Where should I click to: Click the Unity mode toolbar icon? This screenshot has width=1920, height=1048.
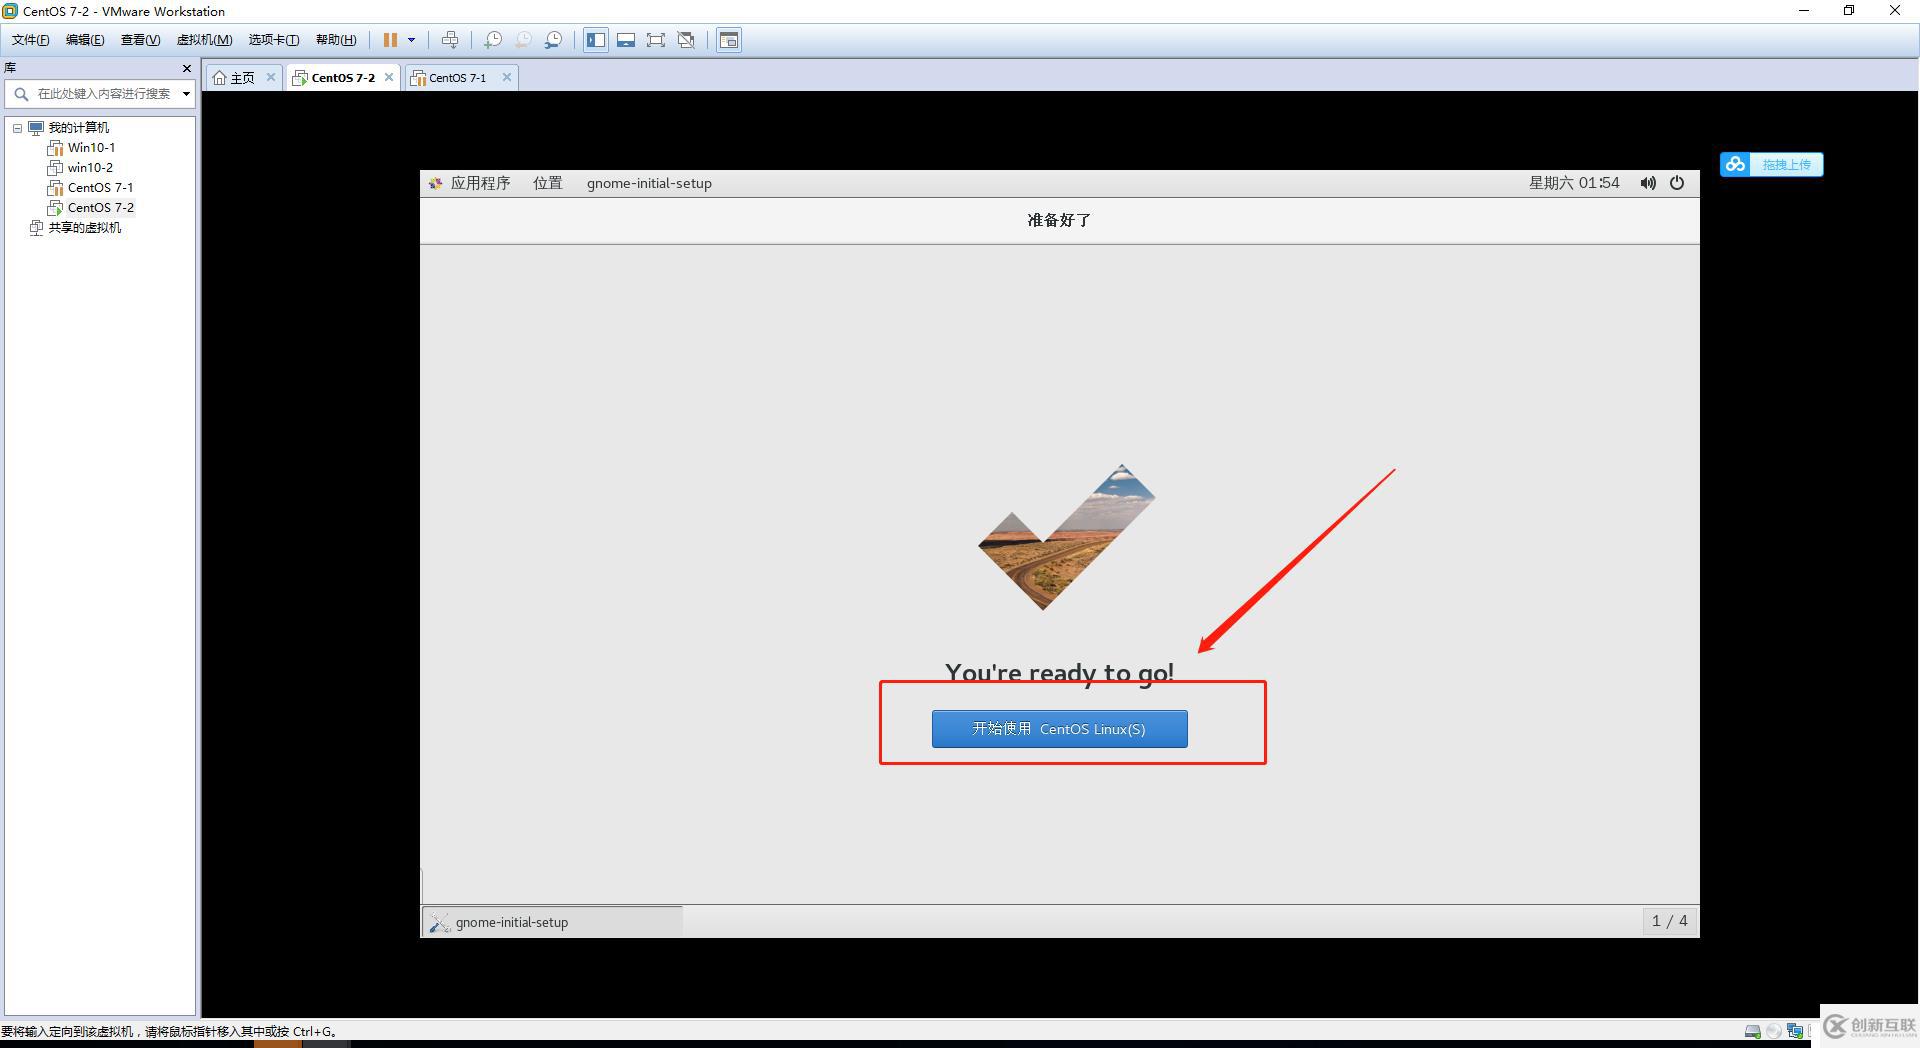(686, 40)
